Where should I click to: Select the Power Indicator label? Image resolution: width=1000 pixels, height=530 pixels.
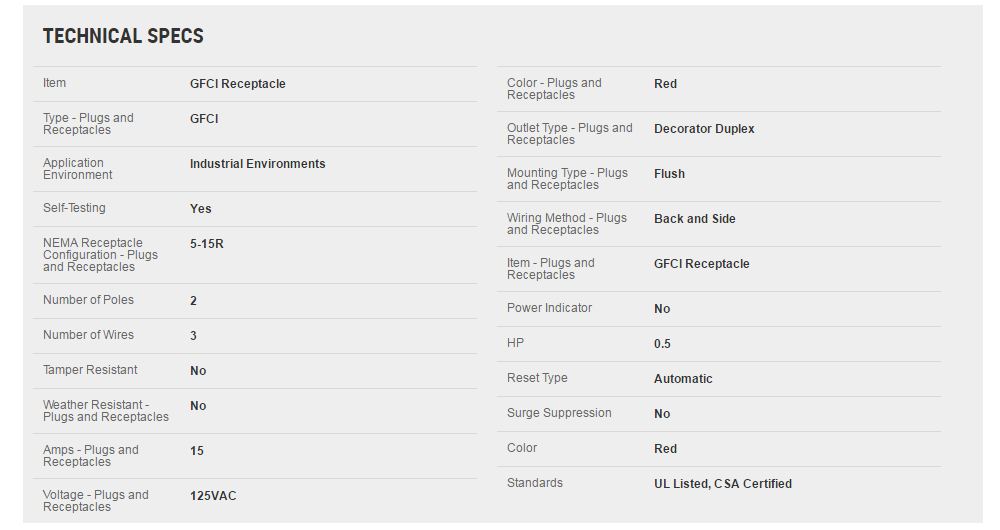549,308
